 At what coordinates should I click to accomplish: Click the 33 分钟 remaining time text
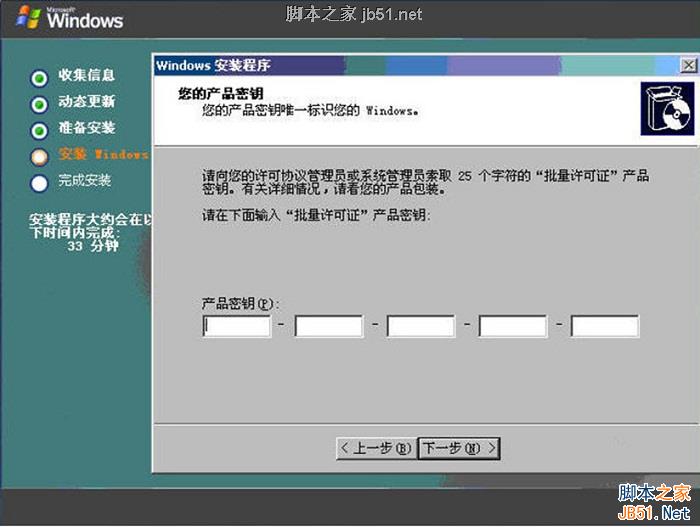93,246
